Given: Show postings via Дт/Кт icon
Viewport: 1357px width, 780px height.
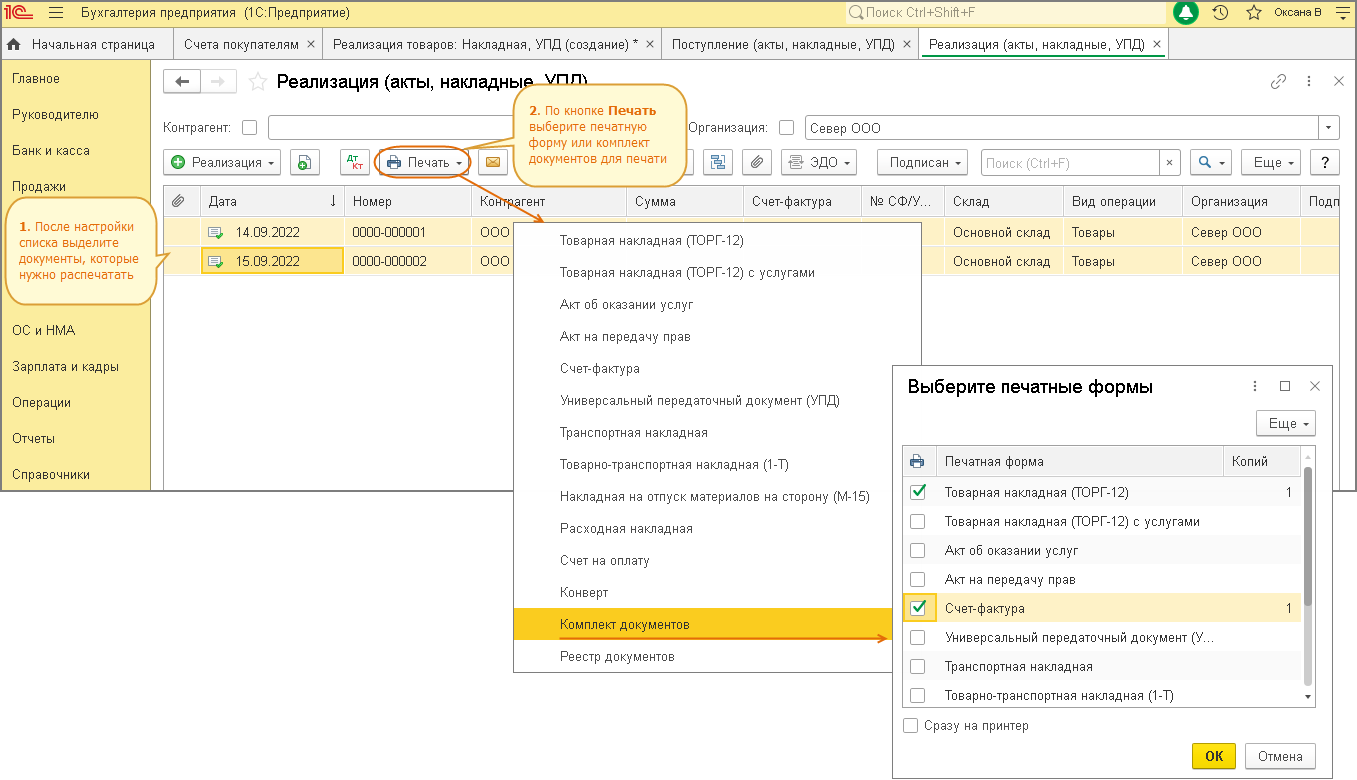Looking at the screenshot, I should 354,162.
